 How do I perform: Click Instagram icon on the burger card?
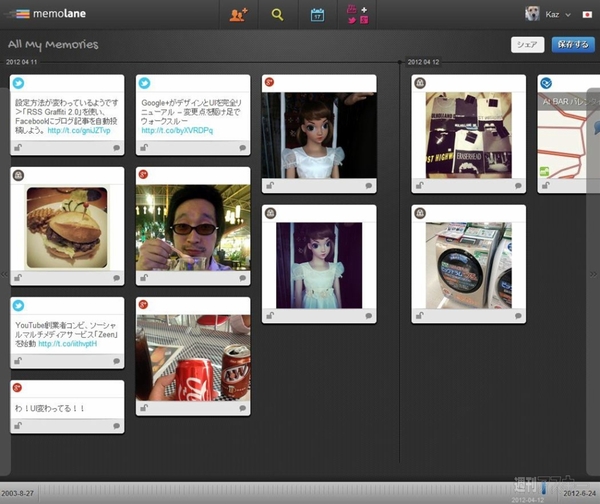point(18,175)
